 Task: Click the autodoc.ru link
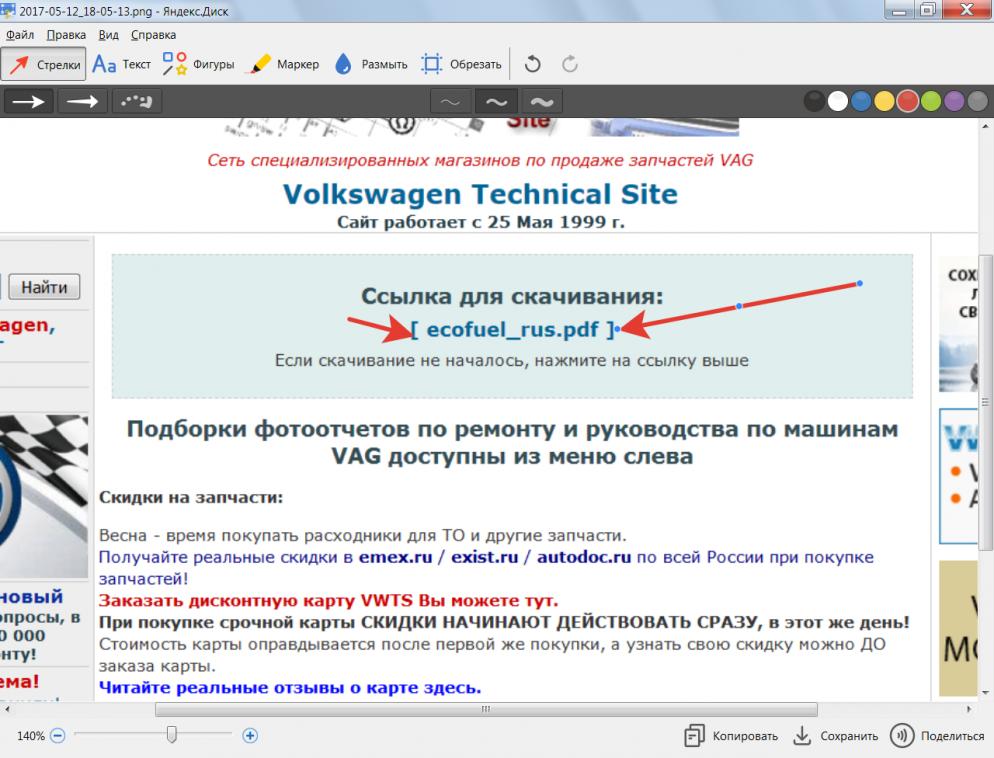[x=584, y=557]
